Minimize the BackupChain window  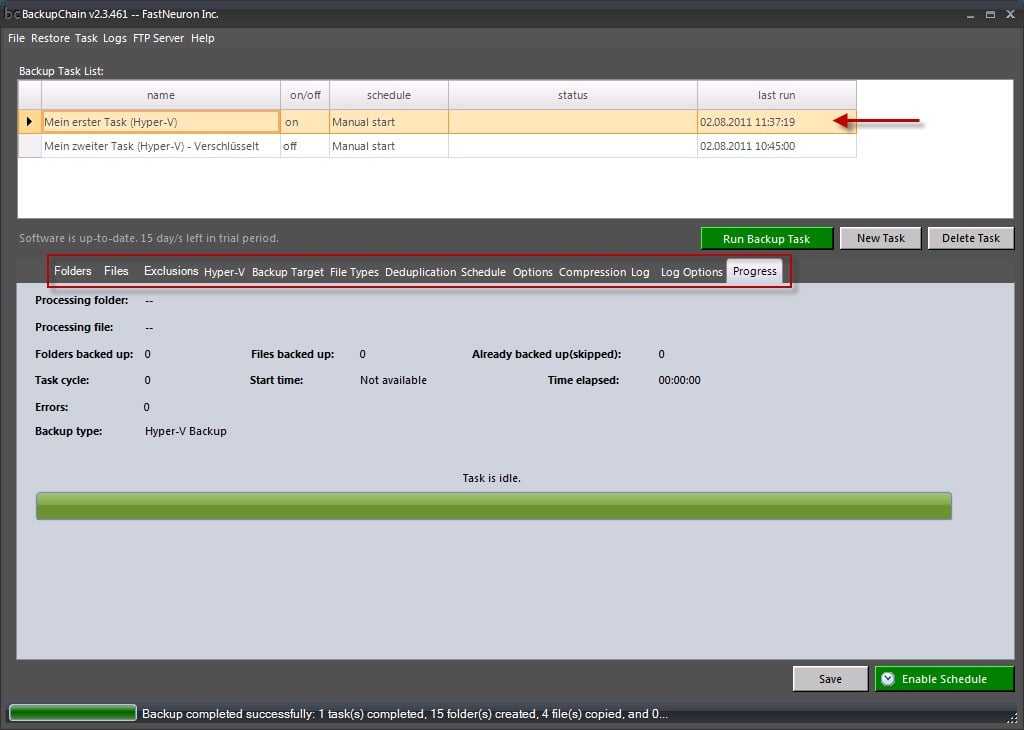971,14
